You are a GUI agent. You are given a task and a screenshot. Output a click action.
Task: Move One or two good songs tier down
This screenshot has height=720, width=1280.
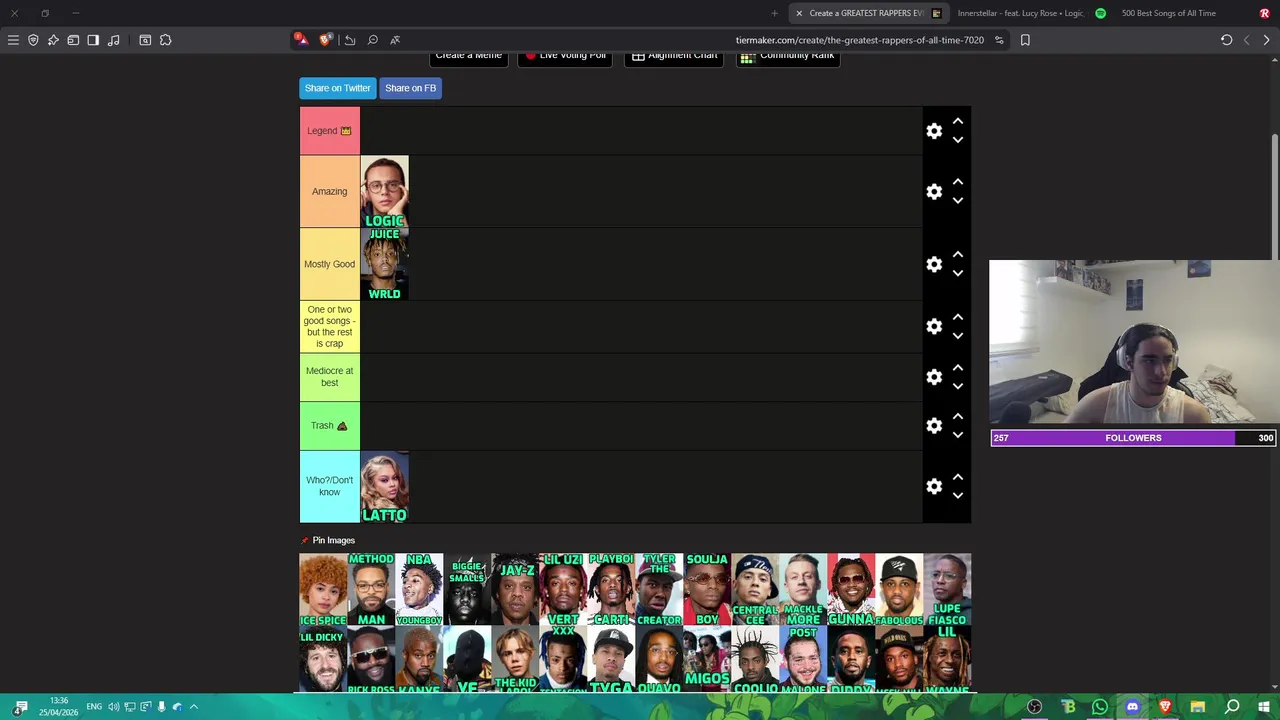(x=958, y=336)
